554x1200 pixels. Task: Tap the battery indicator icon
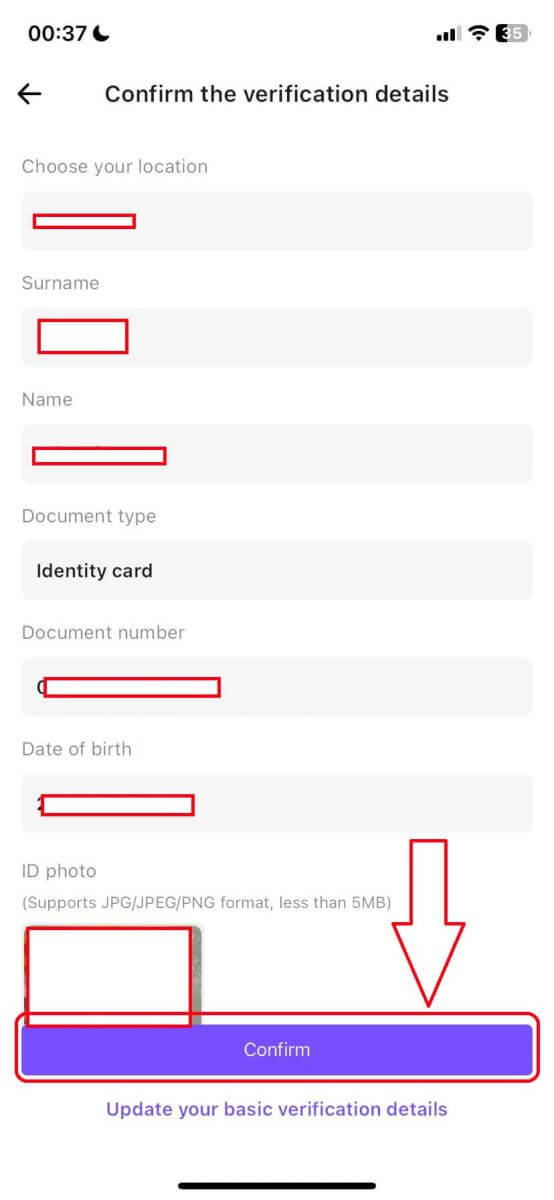point(513,33)
